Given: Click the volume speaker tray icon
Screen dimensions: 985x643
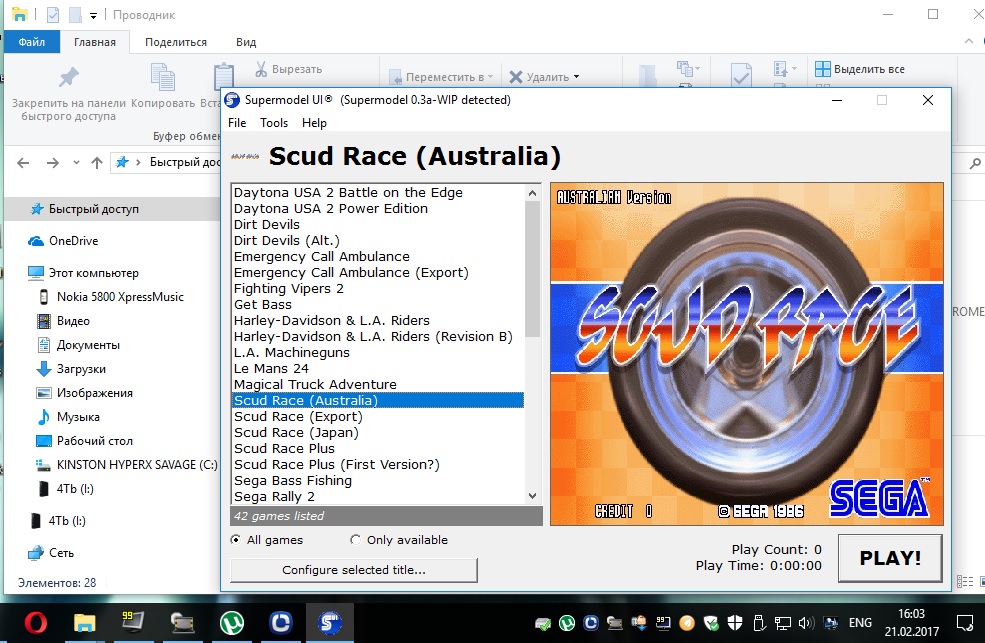Looking at the screenshot, I should click(x=806, y=623).
